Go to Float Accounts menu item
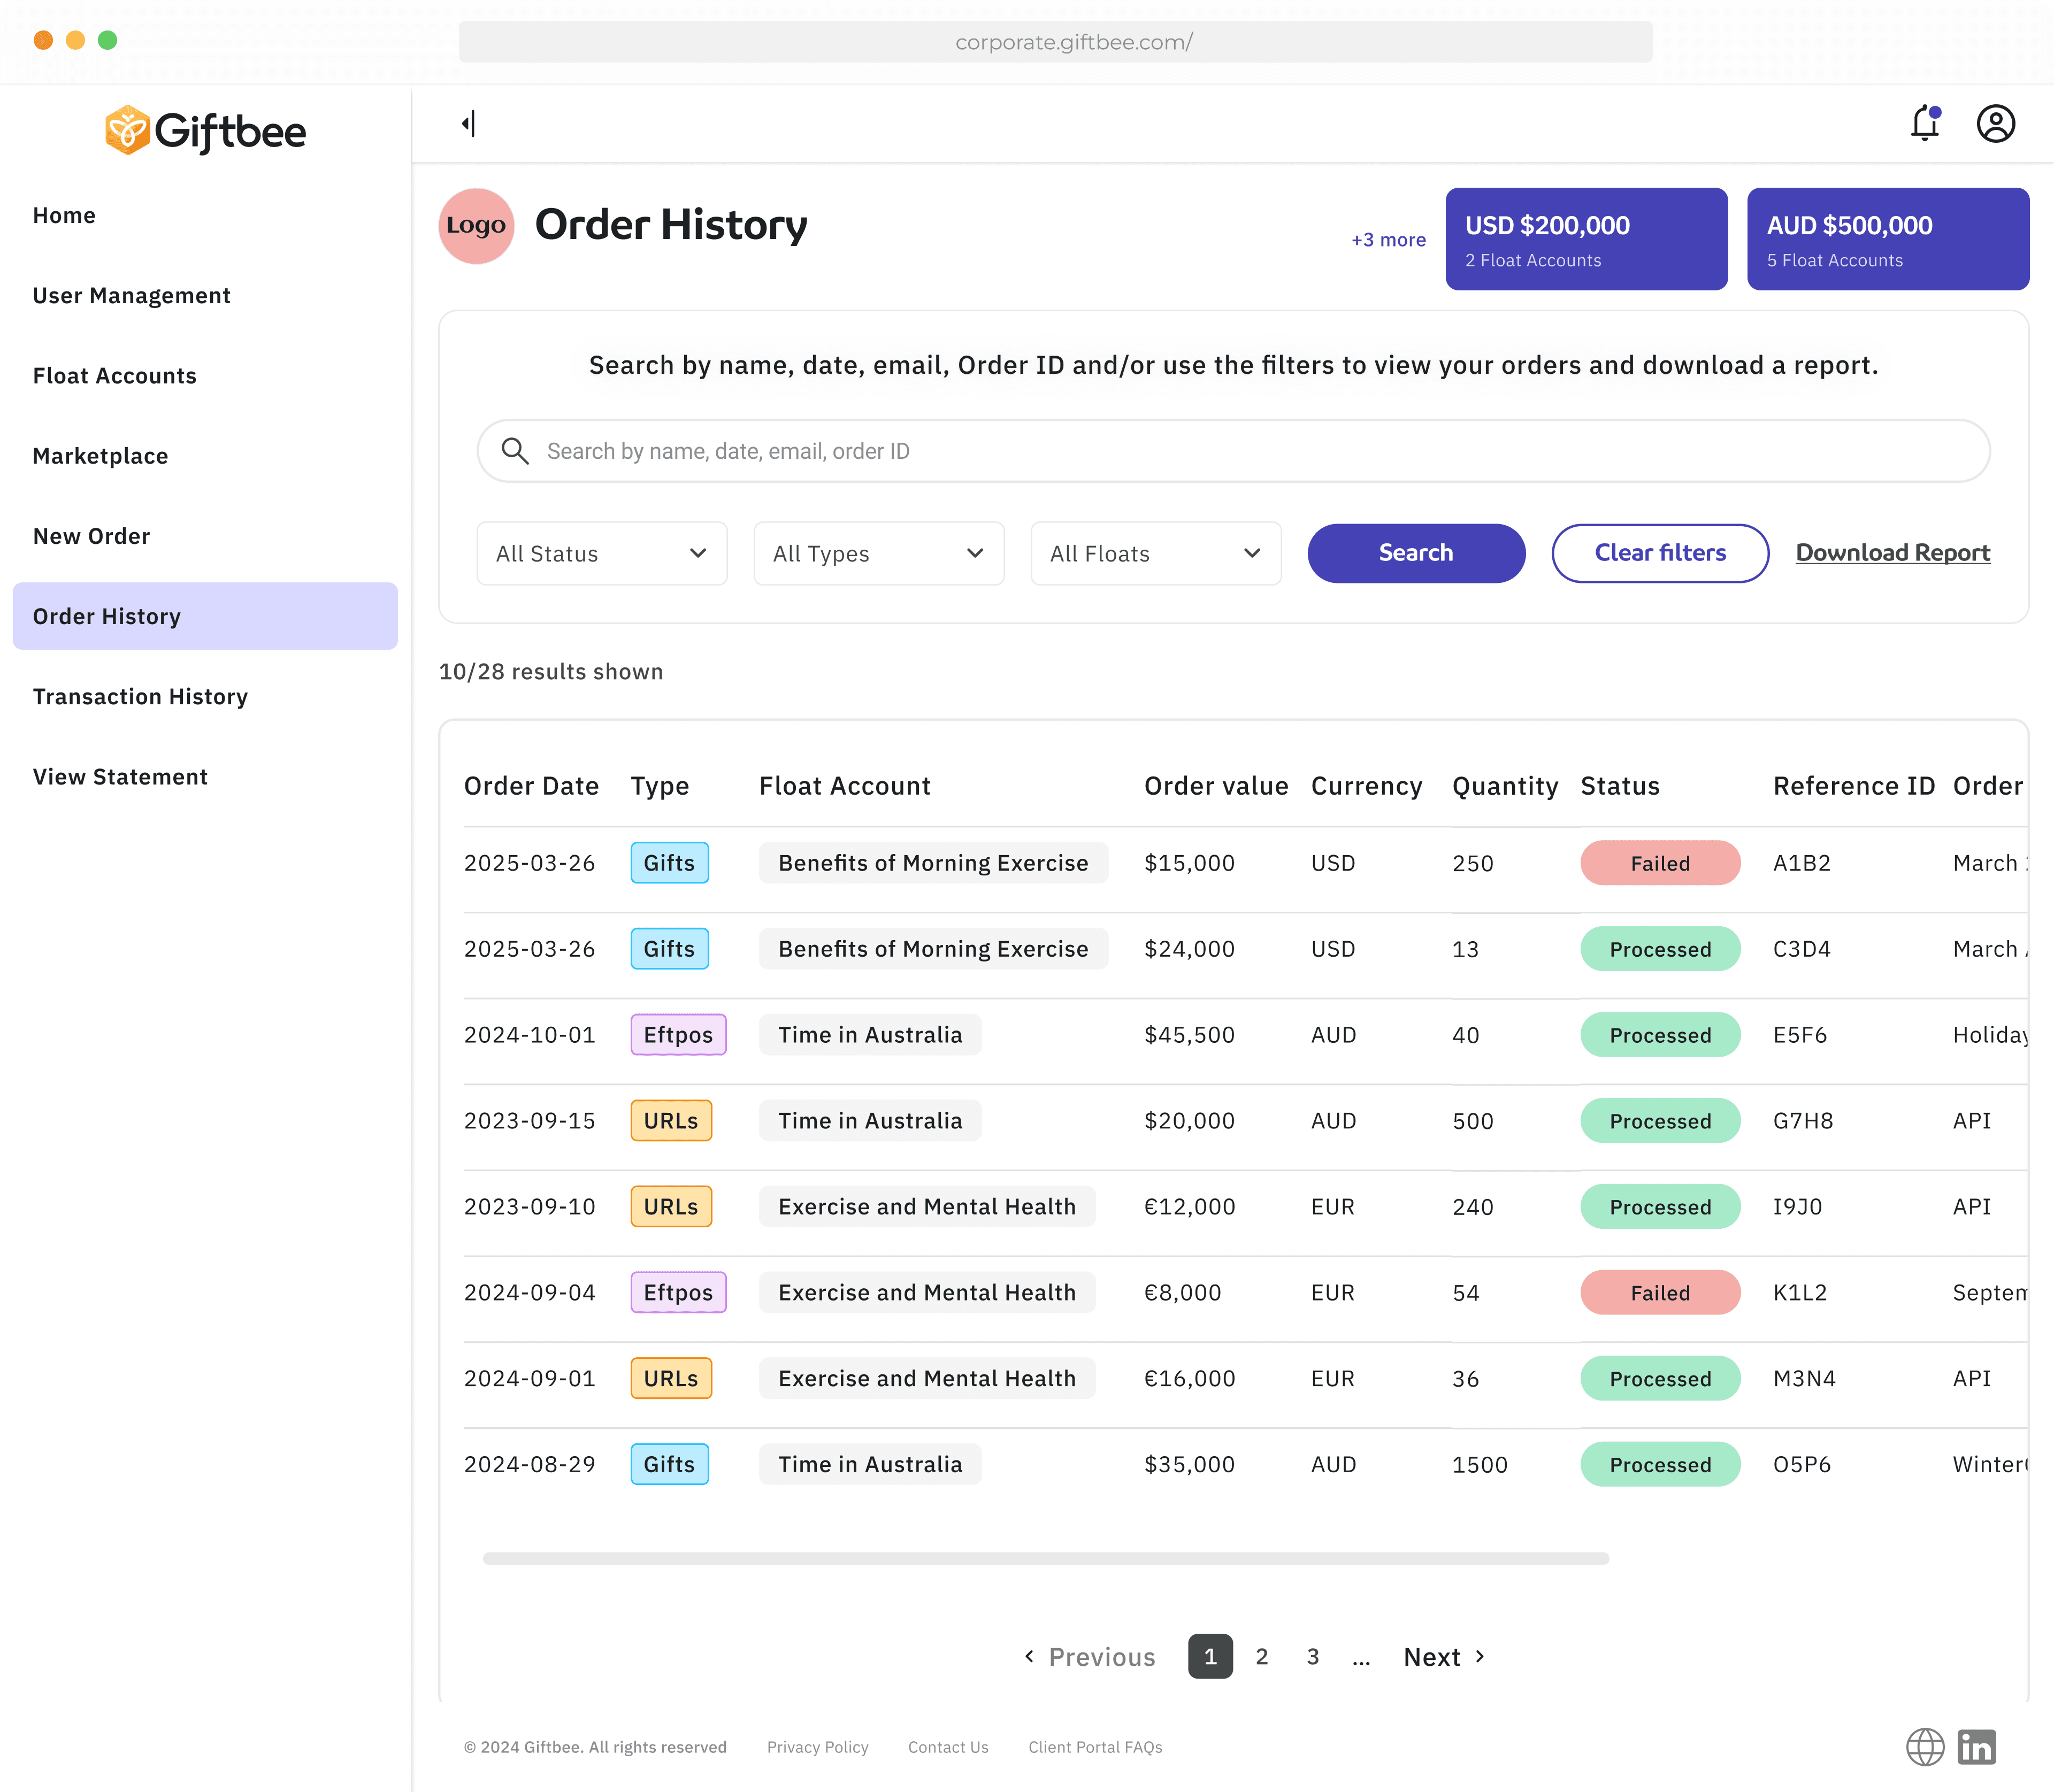The width and height of the screenshot is (2054, 1792). 114,376
